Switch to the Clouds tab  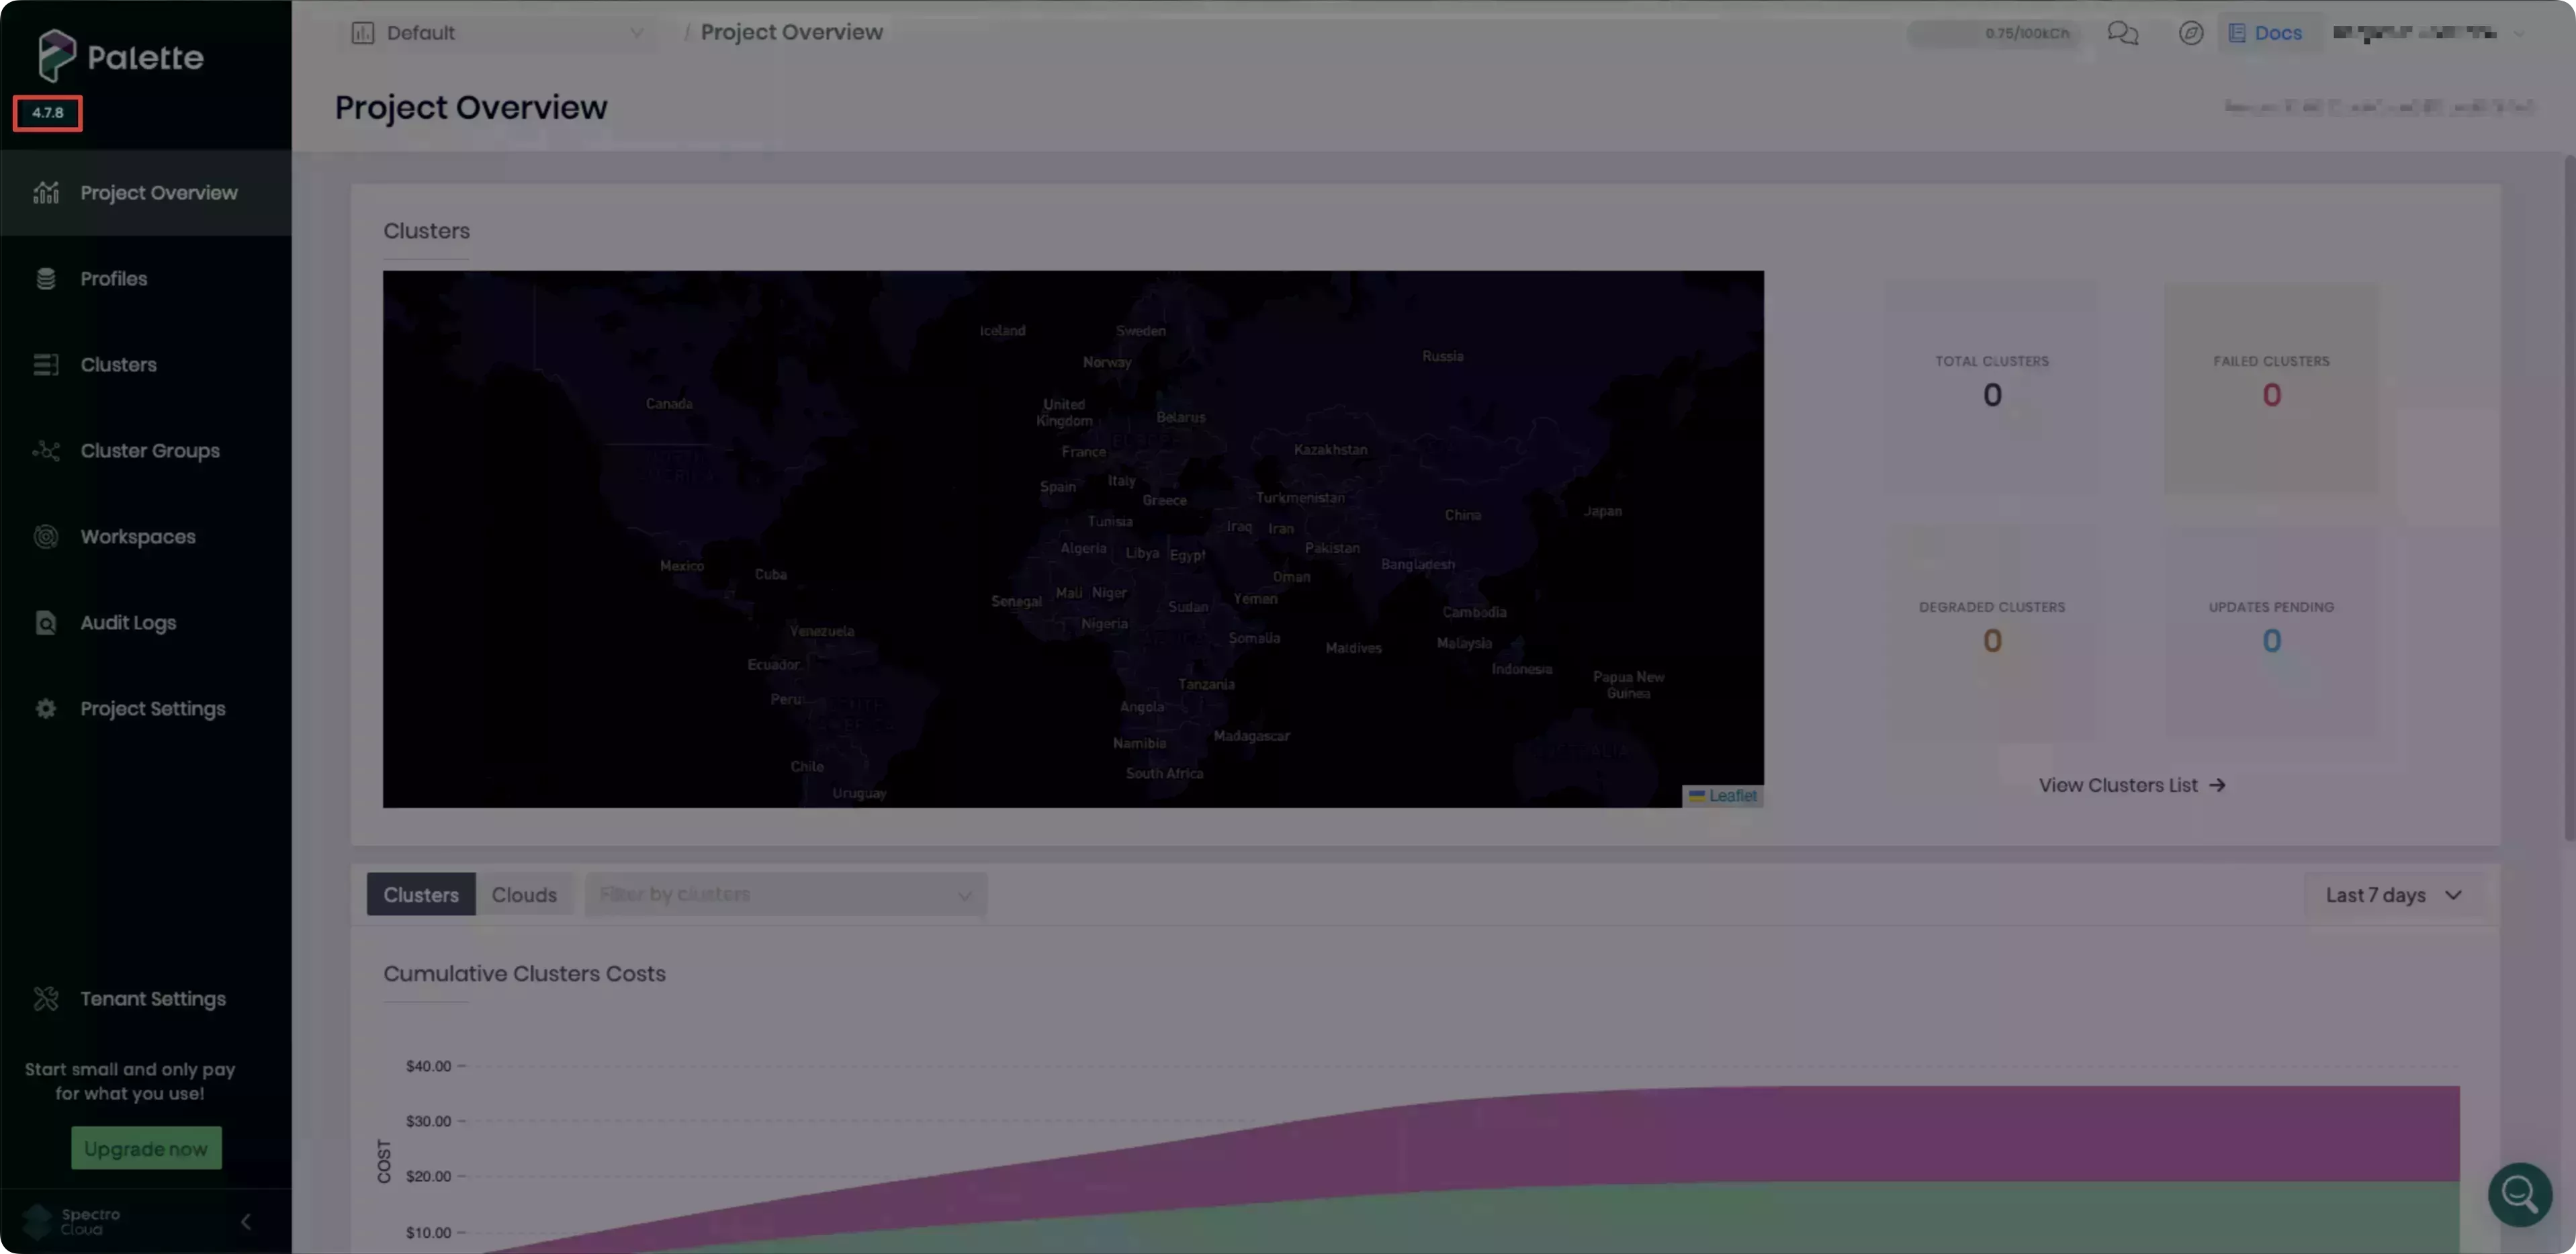tap(525, 894)
